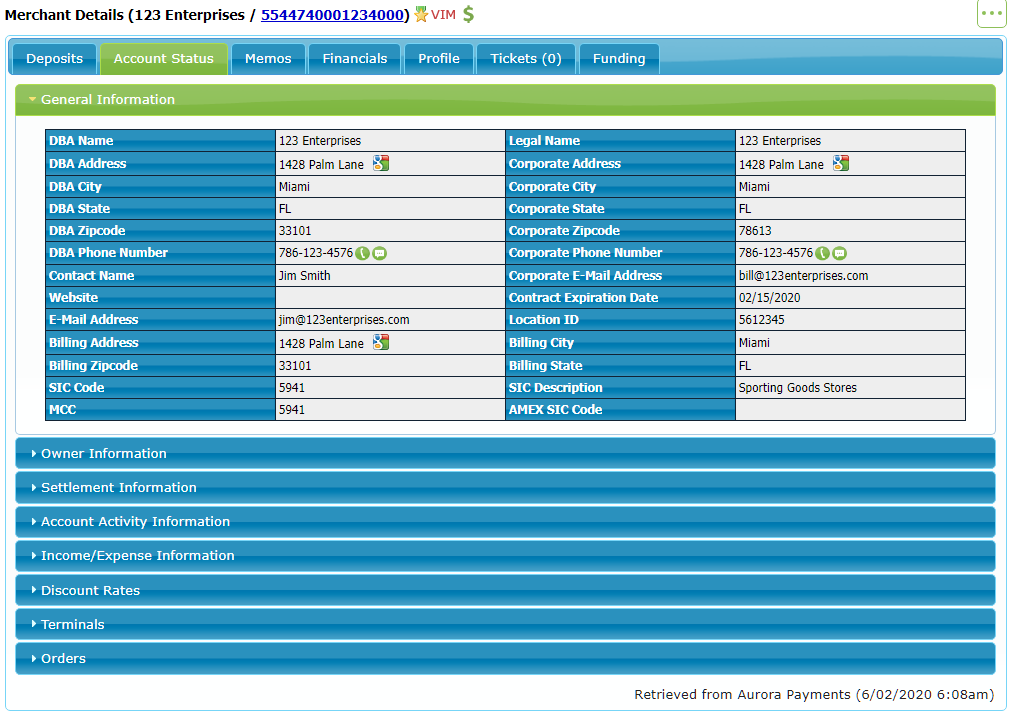Click the VIM star icon in header
The width and height of the screenshot is (1012, 716).
pyautogui.click(x=421, y=14)
